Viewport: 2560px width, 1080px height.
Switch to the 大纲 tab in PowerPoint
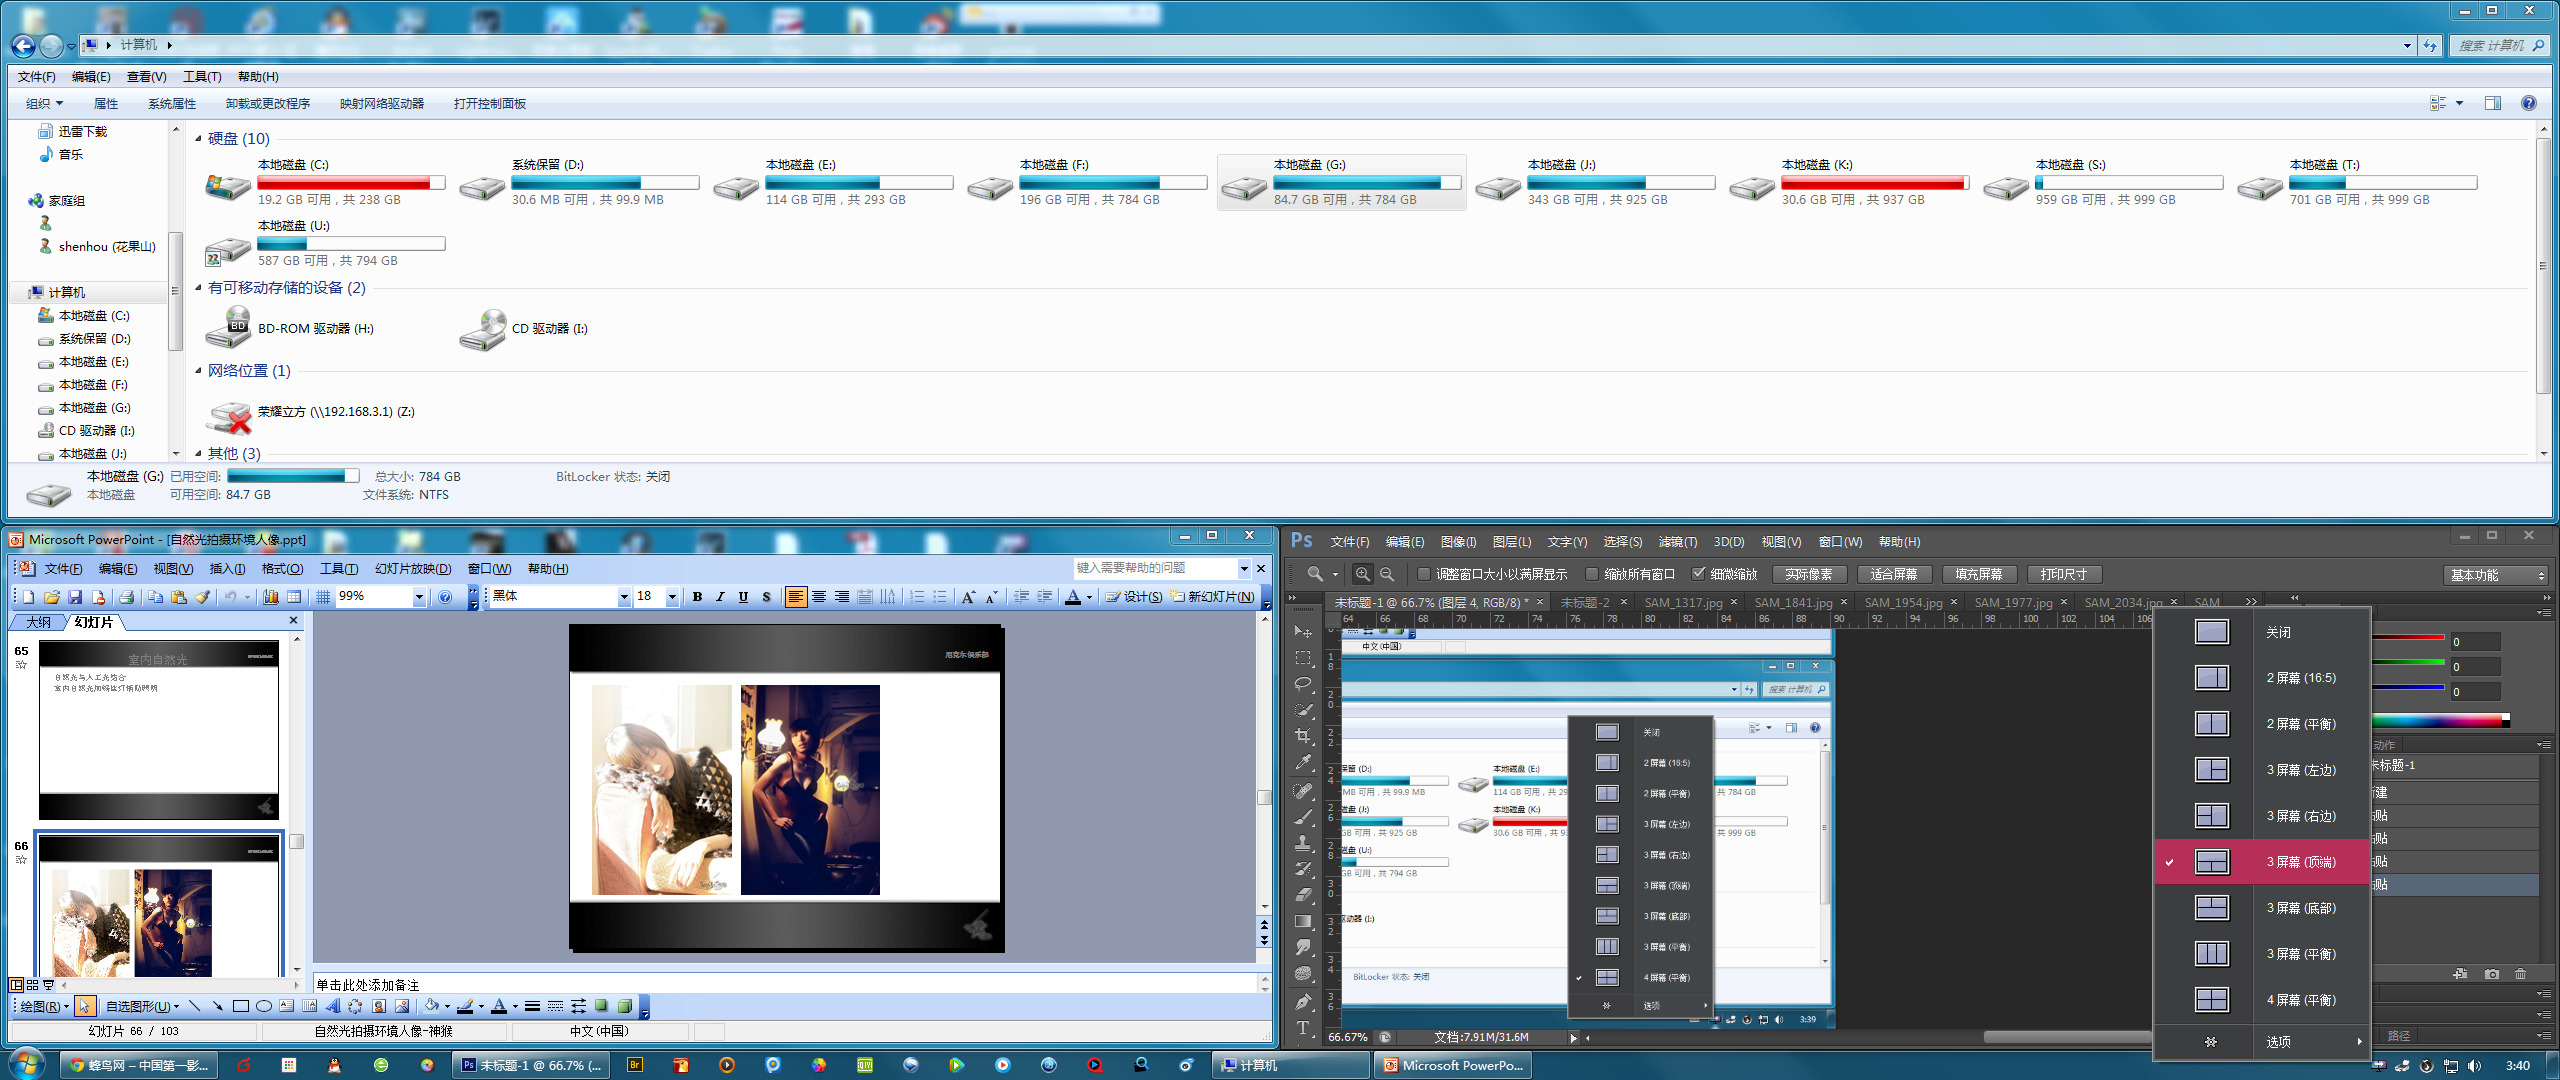38,622
